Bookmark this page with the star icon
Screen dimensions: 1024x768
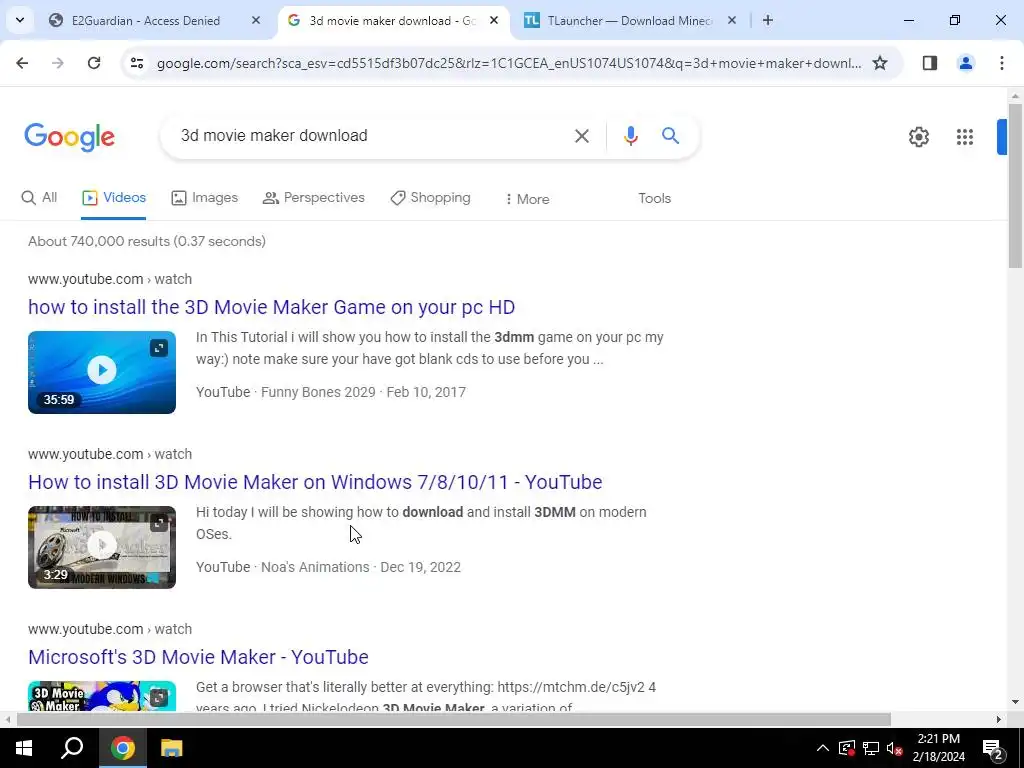880,63
